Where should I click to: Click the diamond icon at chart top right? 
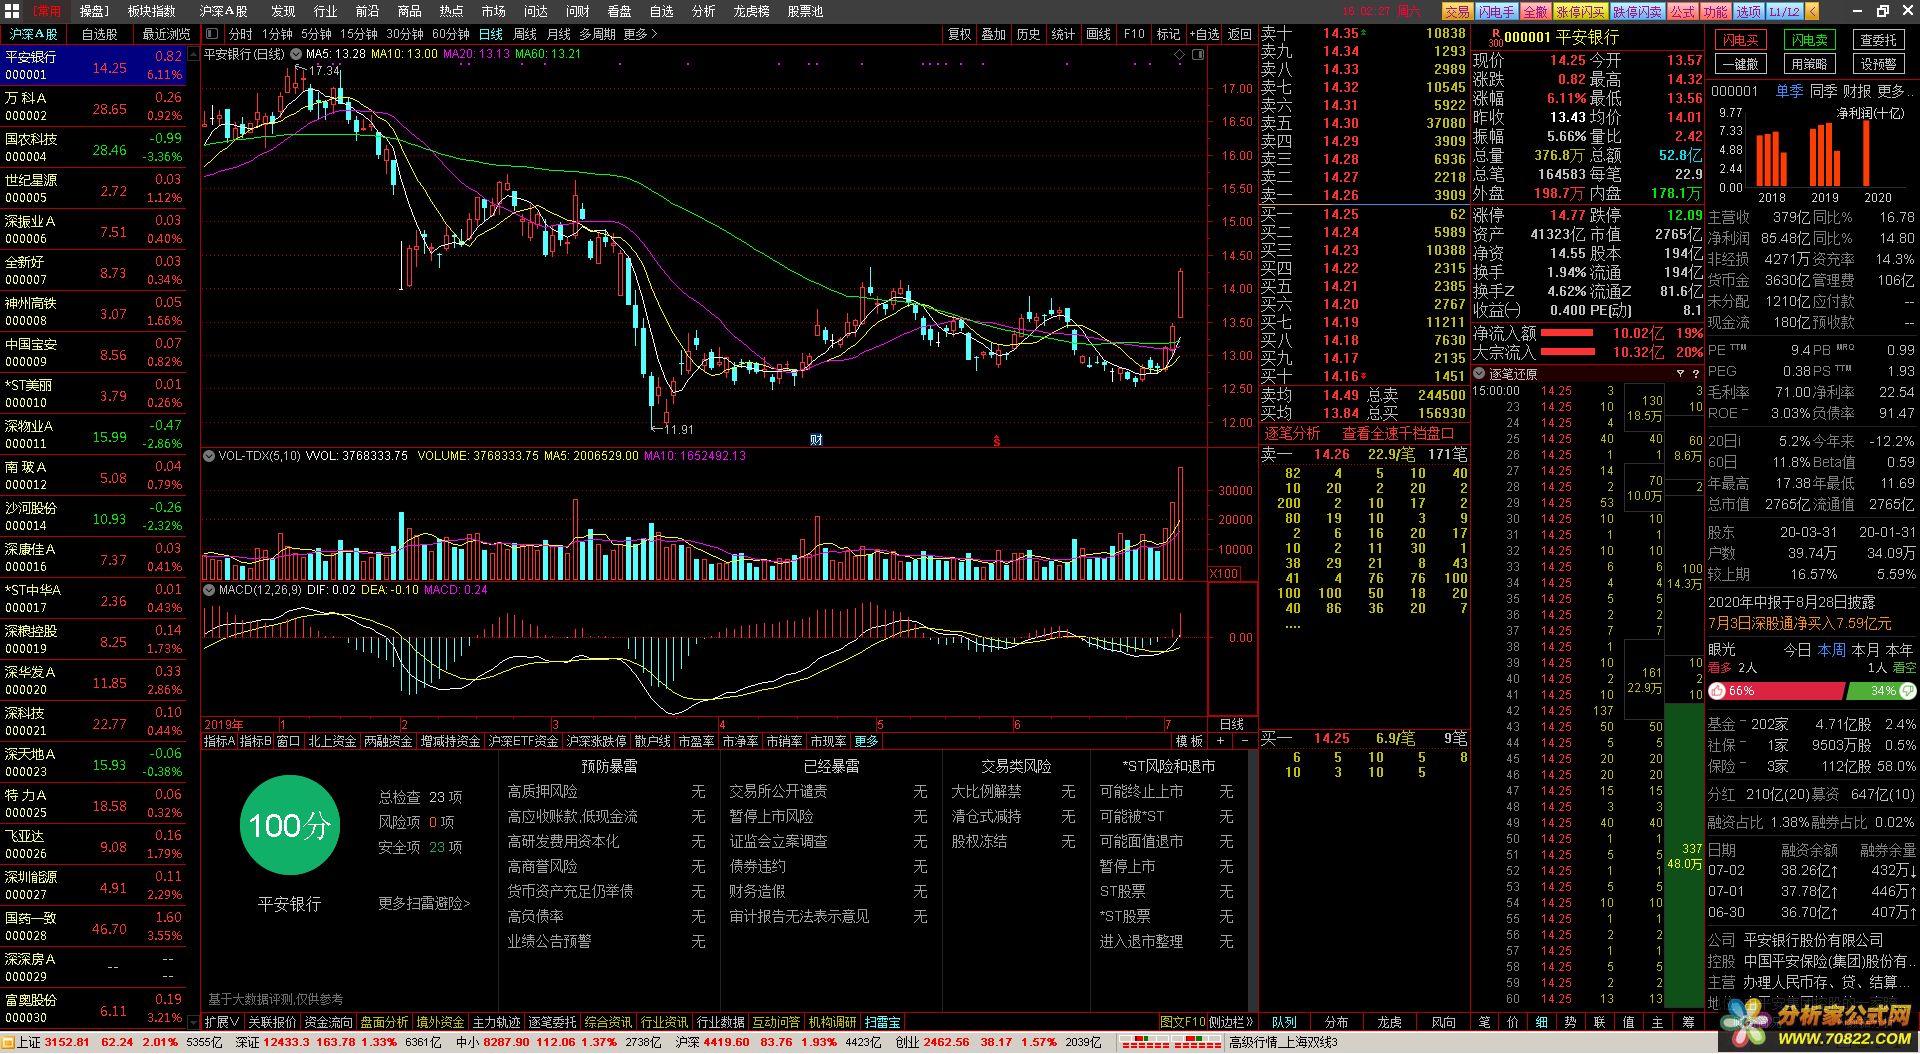1180,54
